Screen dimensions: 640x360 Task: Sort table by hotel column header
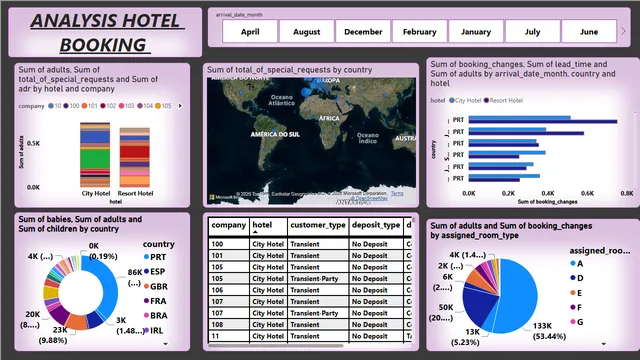pyautogui.click(x=268, y=225)
